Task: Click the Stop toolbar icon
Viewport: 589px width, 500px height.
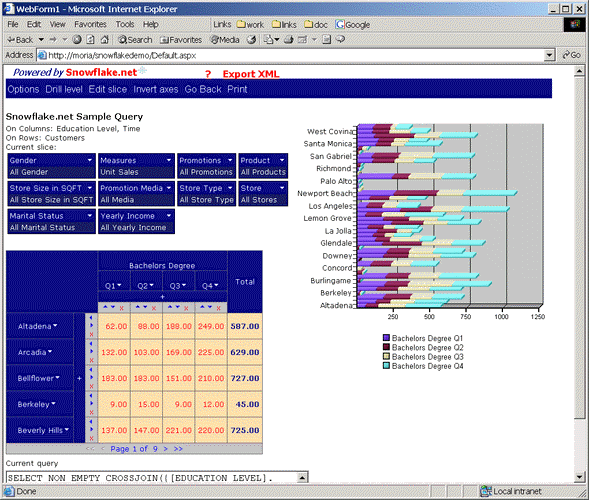Action: pos(77,39)
